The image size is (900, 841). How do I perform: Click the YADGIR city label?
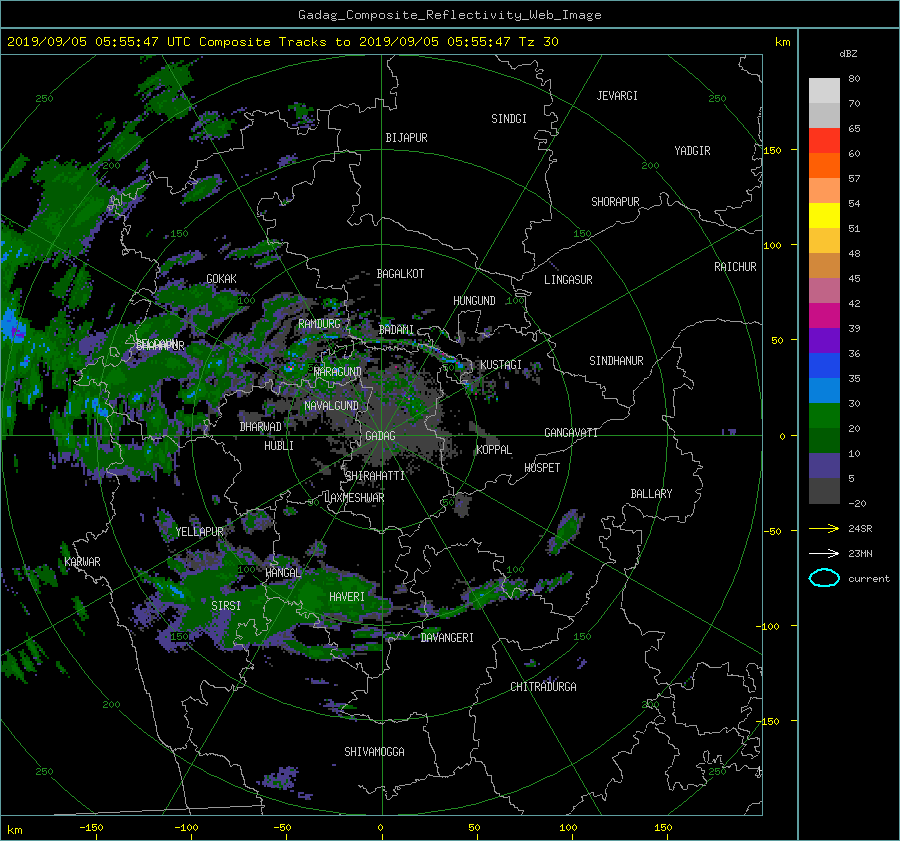pyautogui.click(x=692, y=151)
